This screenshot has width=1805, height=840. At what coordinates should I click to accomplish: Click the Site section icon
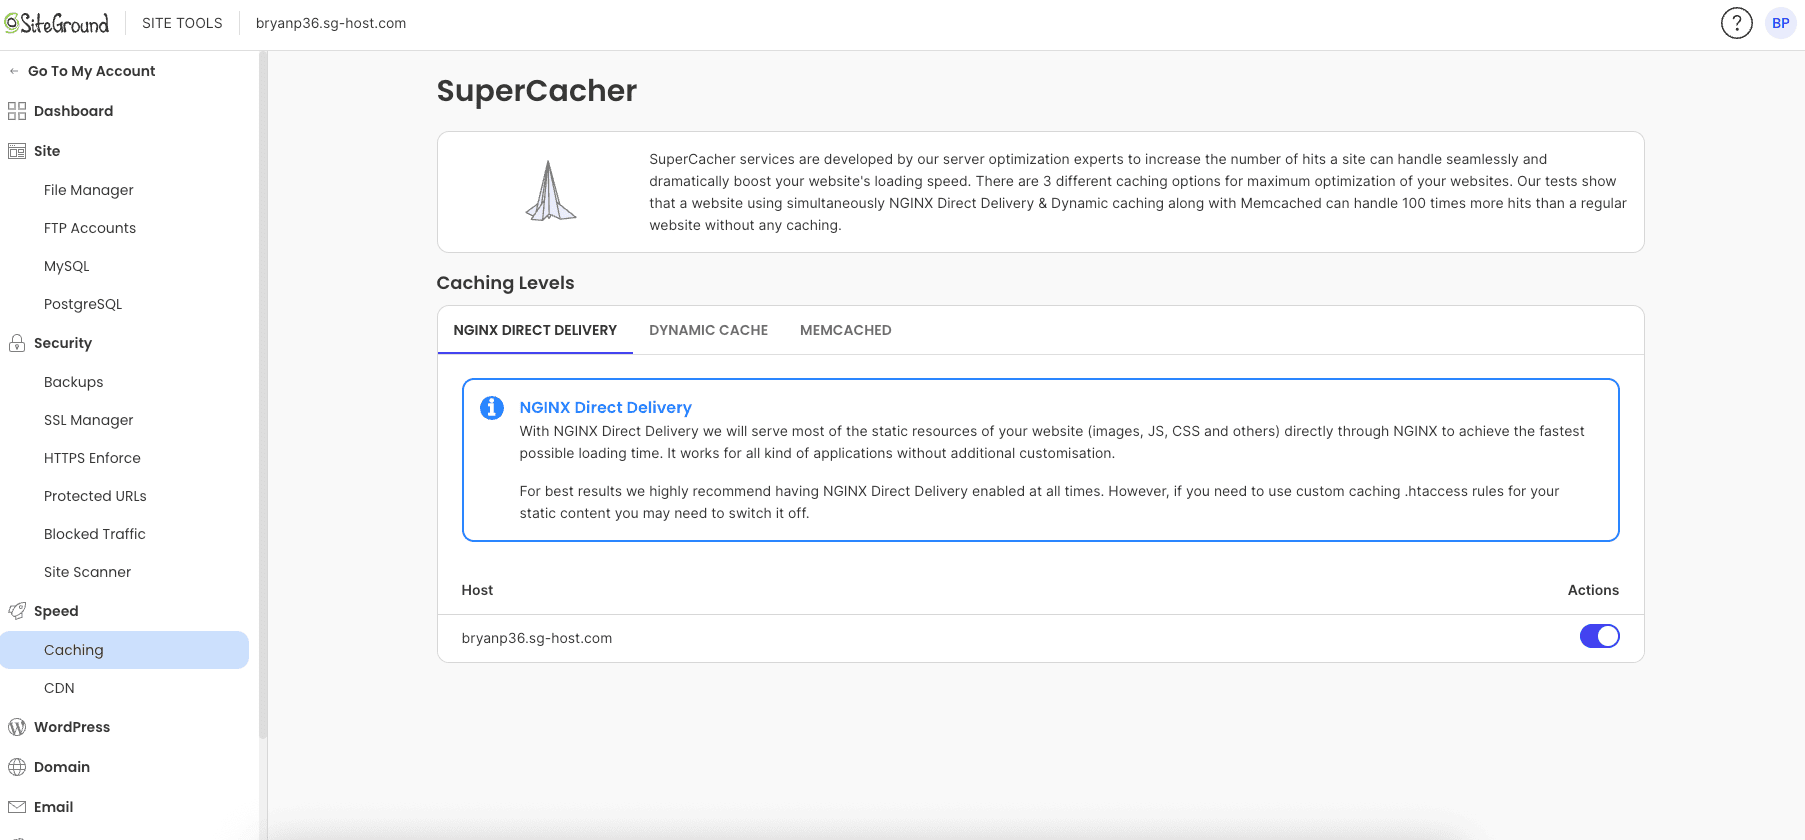point(17,151)
